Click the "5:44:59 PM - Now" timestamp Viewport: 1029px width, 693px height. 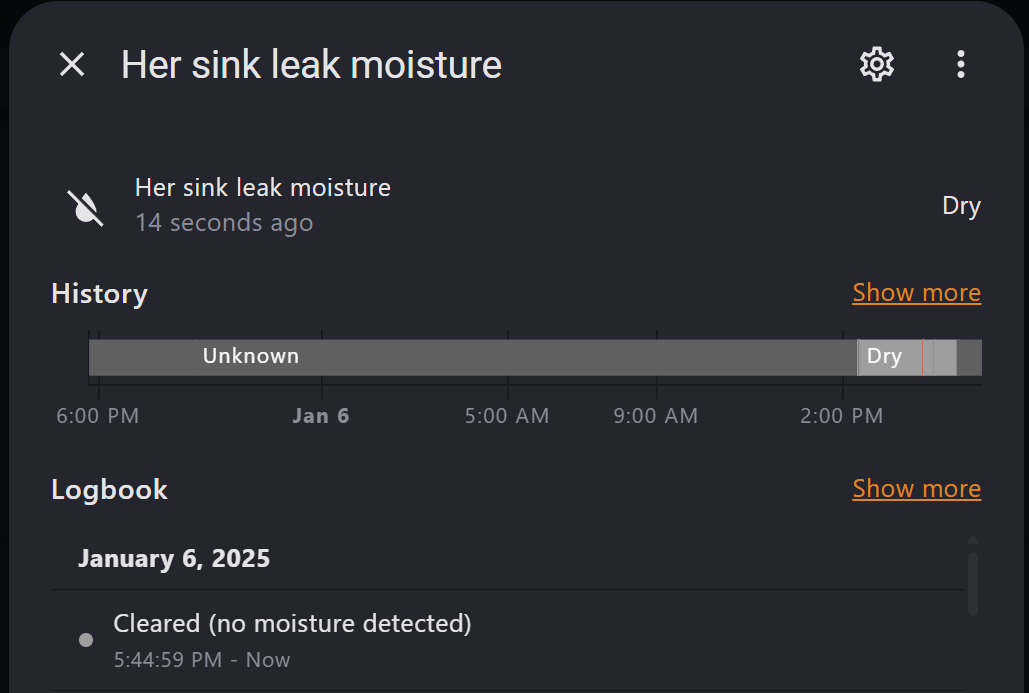point(202,660)
